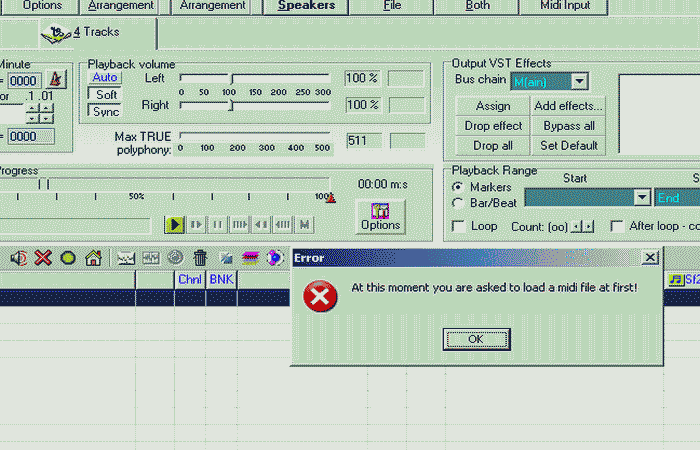The image size is (700, 450).
Task: Click OK in the Error dialog
Action: pos(475,339)
